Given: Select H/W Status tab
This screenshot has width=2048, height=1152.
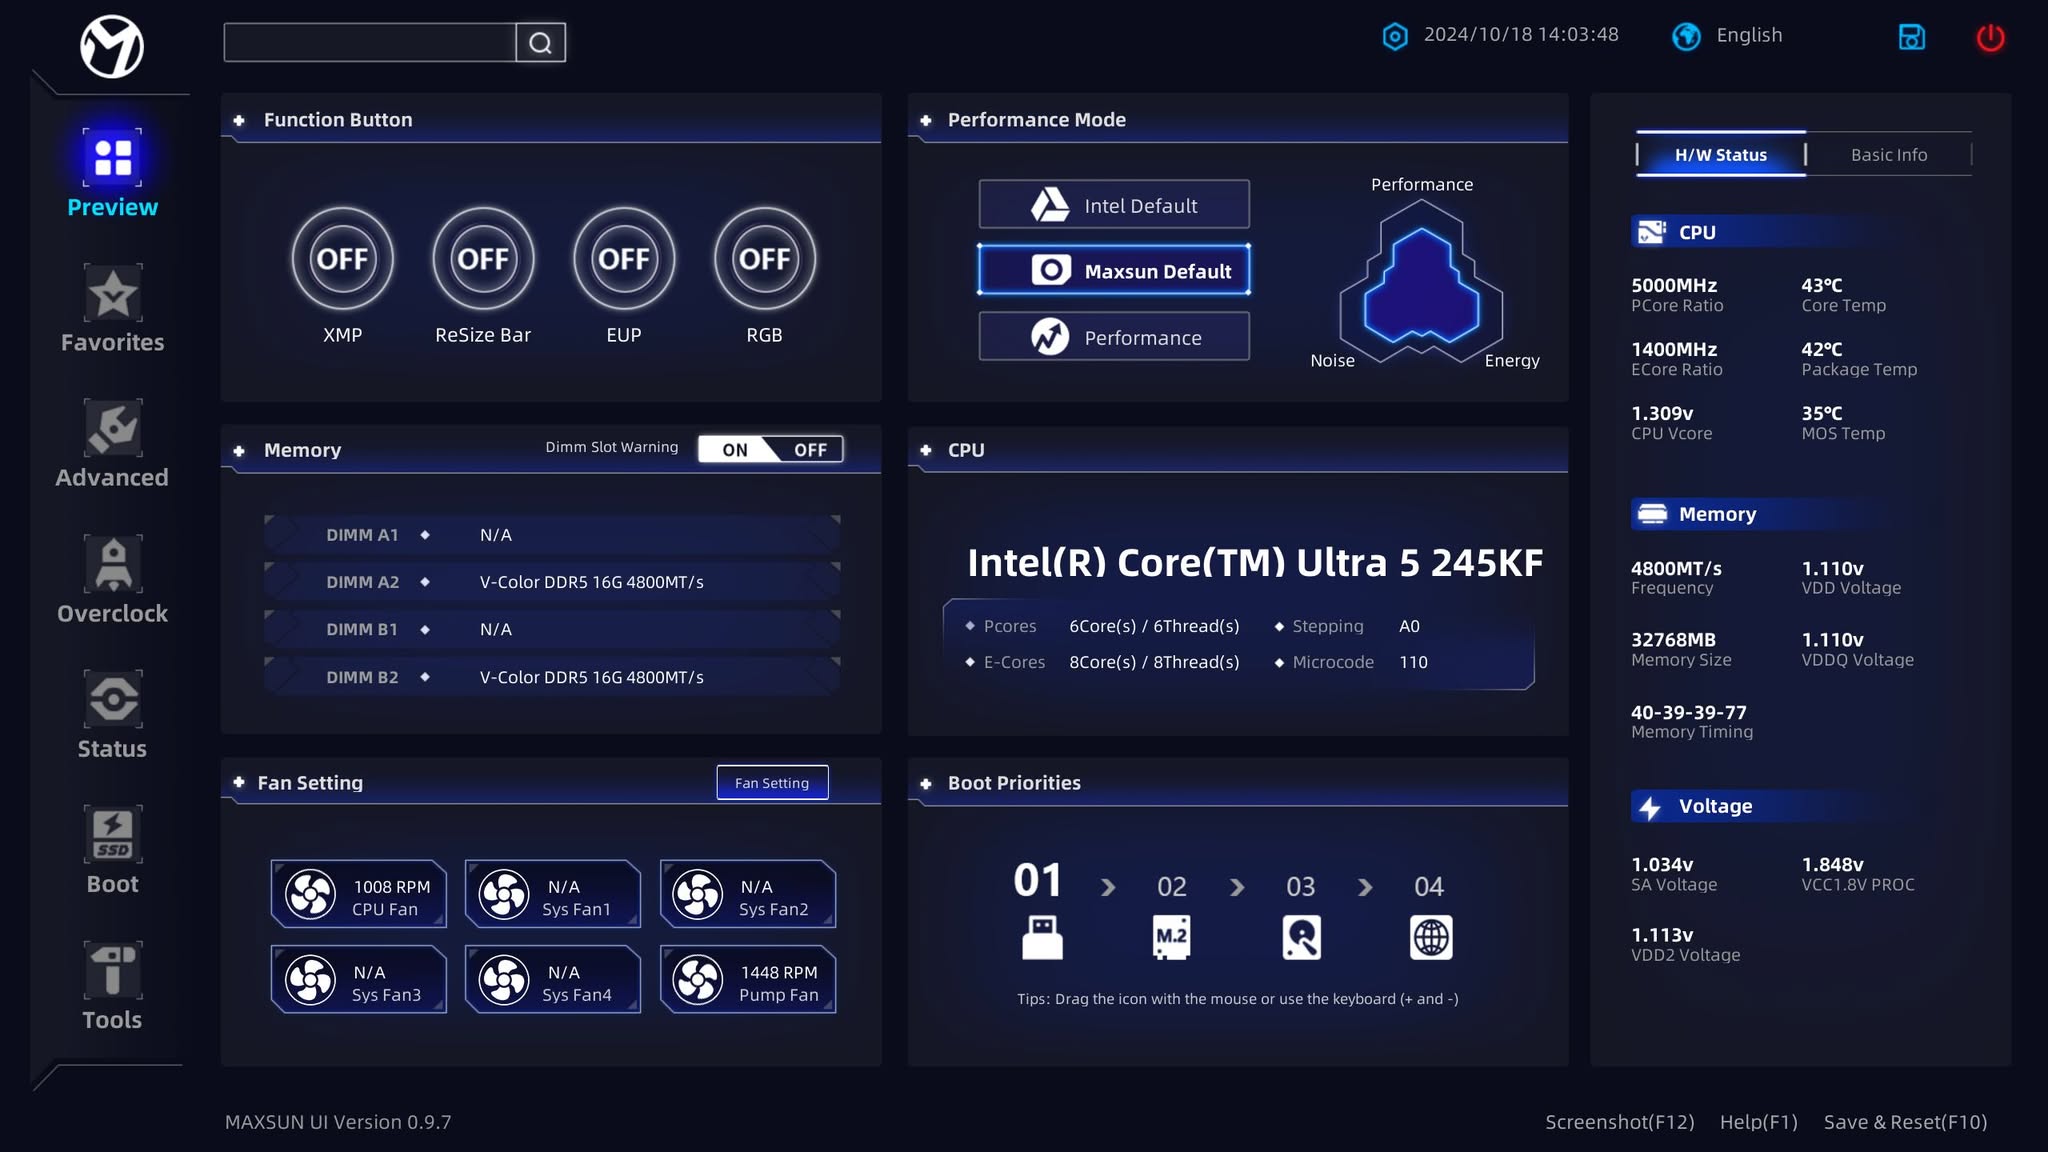Looking at the screenshot, I should click(1720, 153).
